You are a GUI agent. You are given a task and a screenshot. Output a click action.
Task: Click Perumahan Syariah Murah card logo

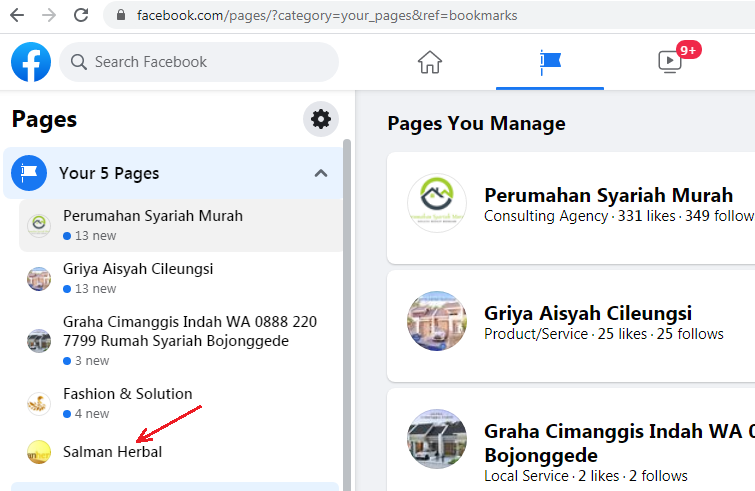tap(437, 203)
